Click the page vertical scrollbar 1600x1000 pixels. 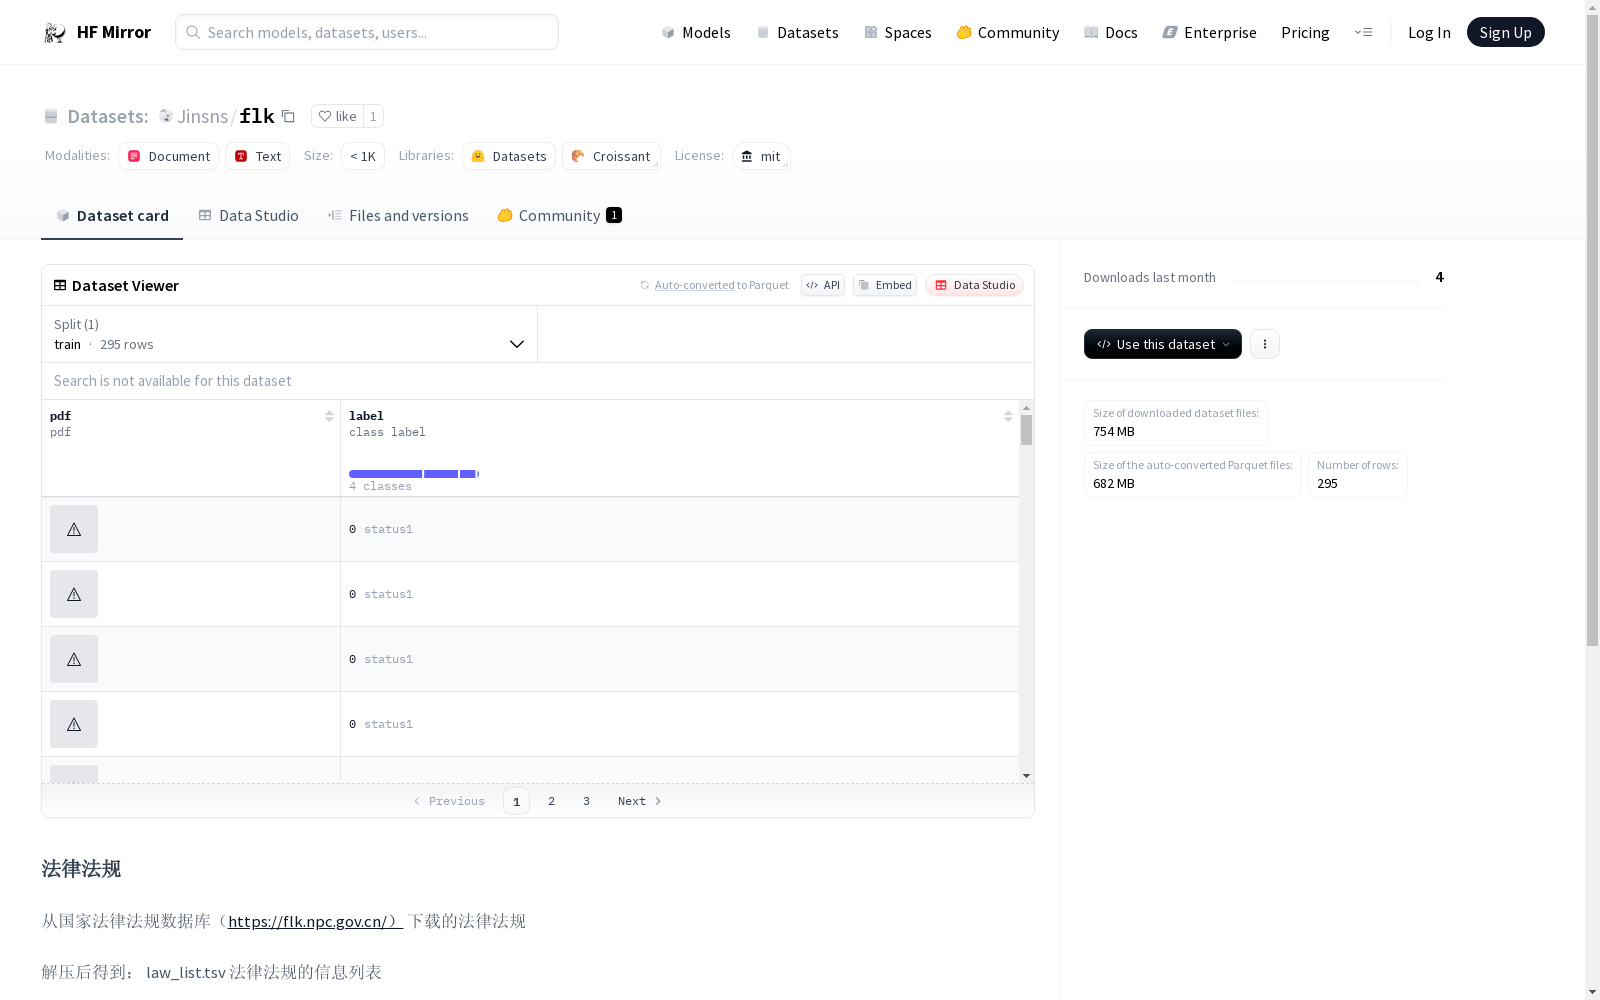(x=1592, y=330)
